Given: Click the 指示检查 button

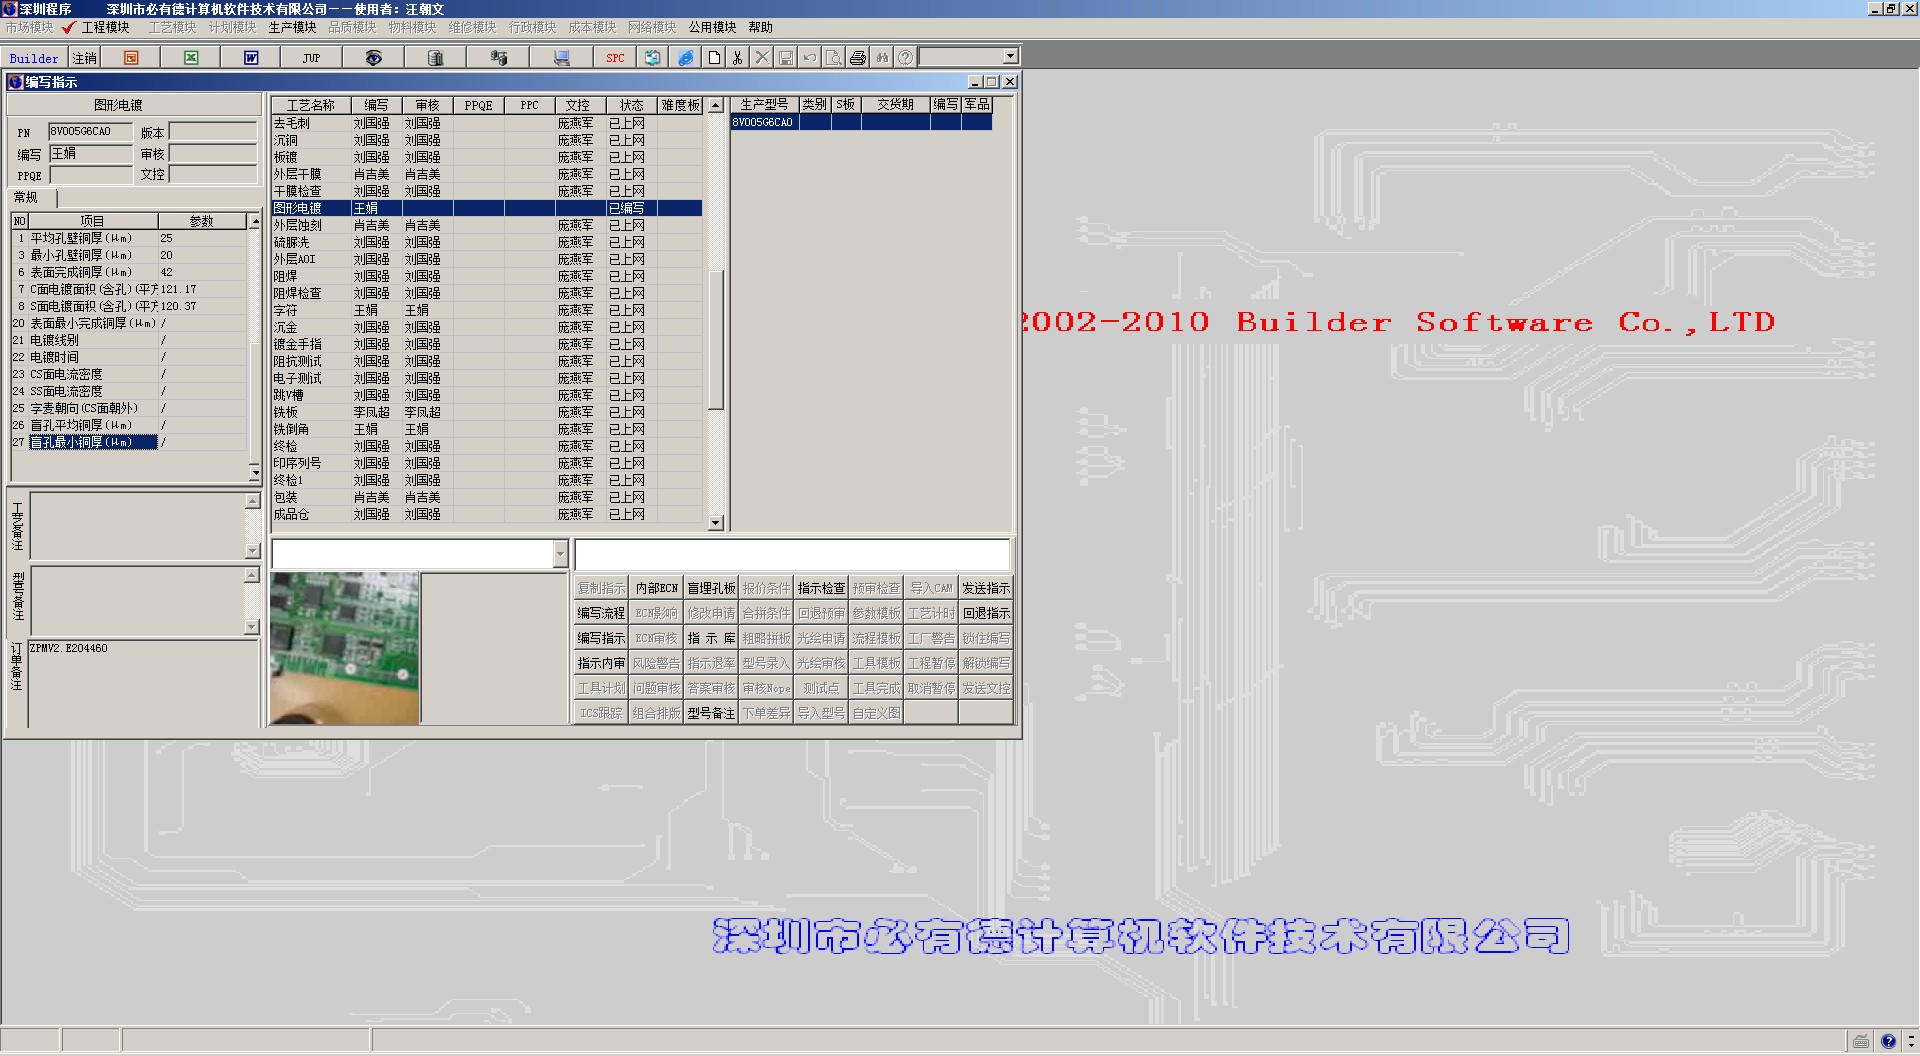Looking at the screenshot, I should (x=821, y=588).
